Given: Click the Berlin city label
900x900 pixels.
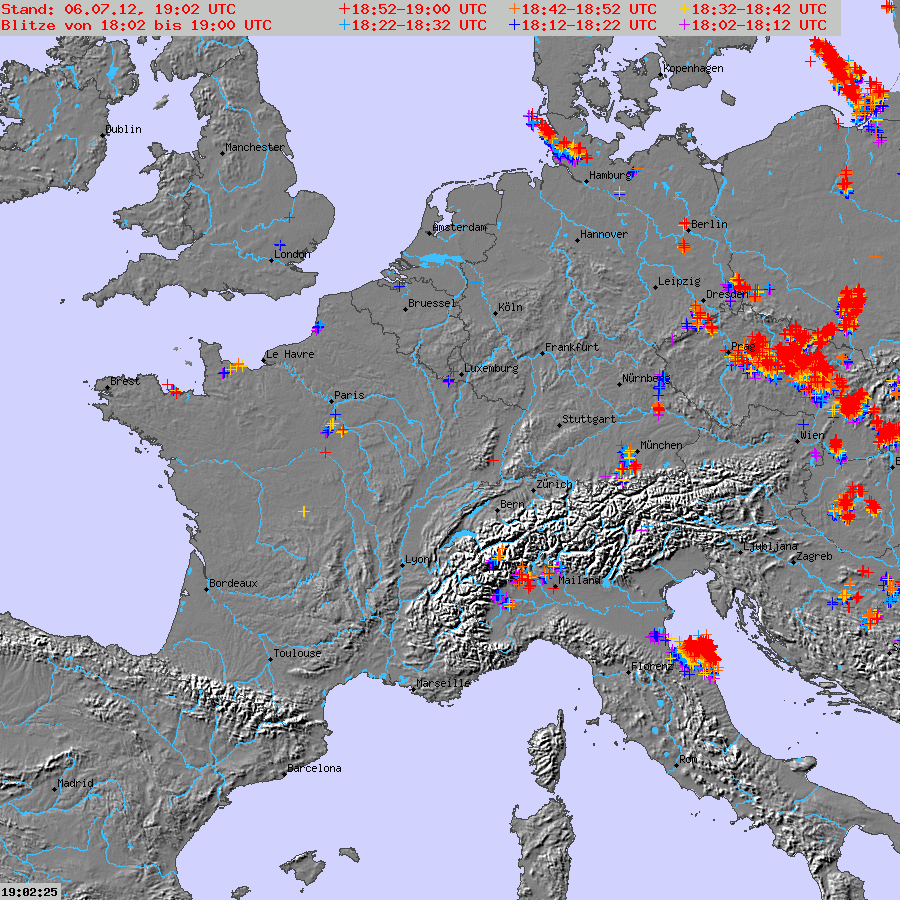Looking at the screenshot, I should [x=709, y=224].
